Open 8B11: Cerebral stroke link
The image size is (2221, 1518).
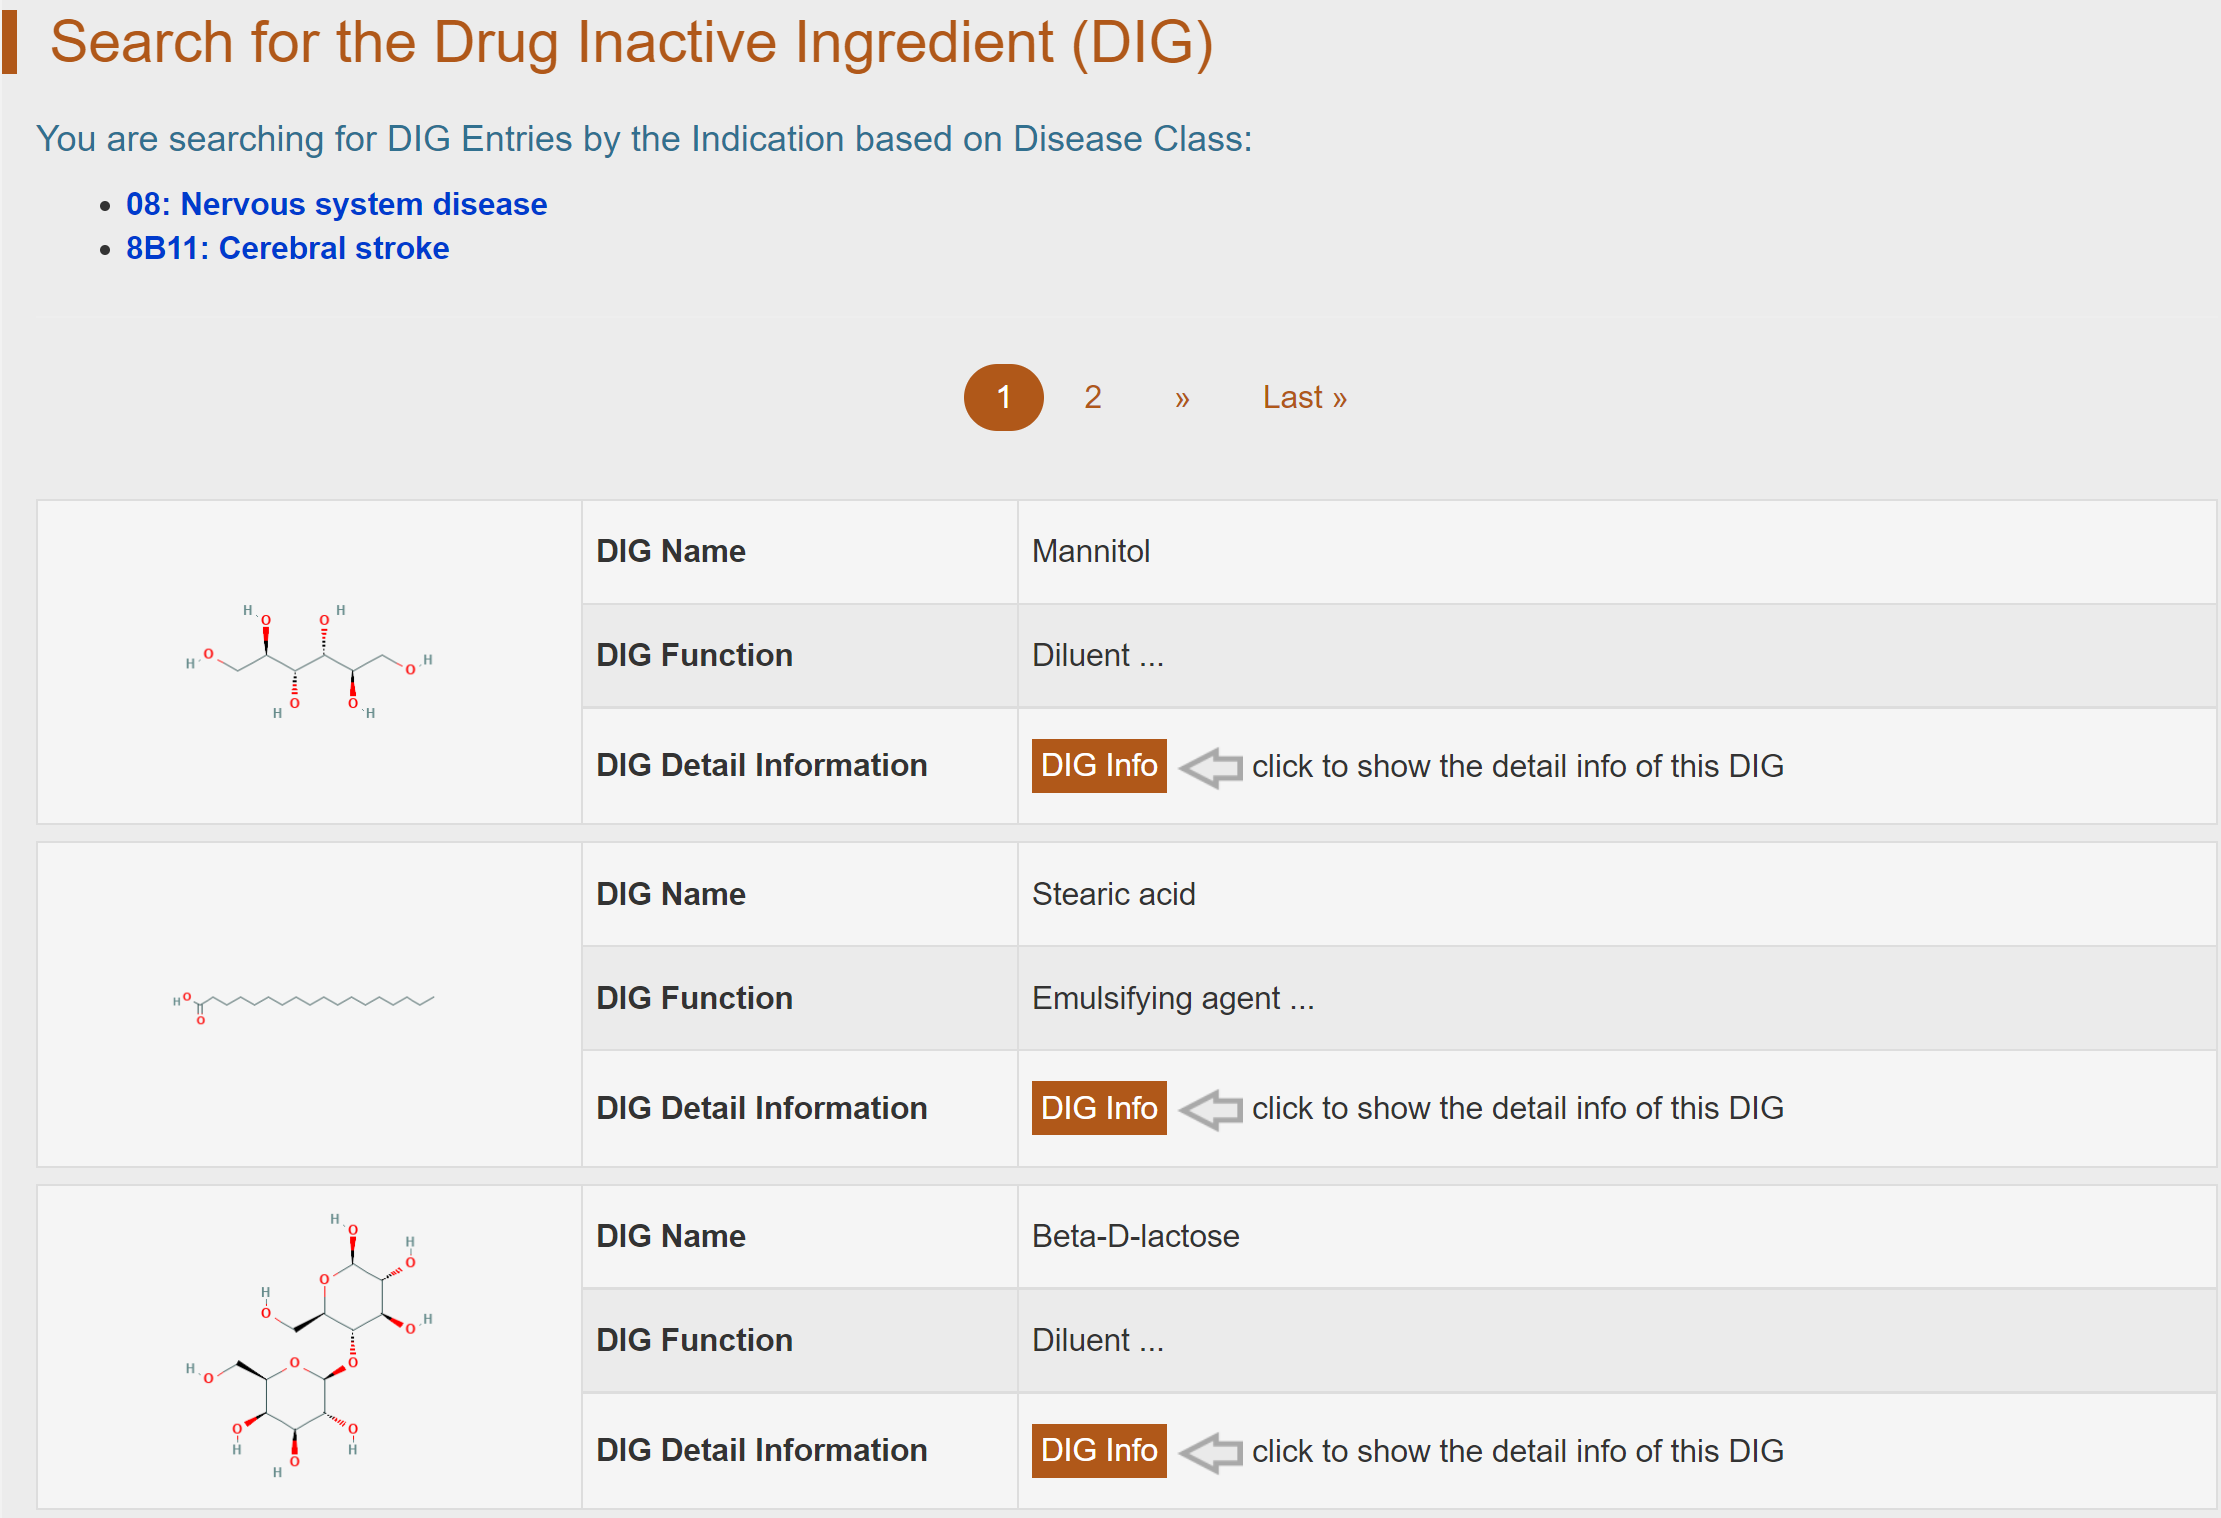(x=287, y=248)
